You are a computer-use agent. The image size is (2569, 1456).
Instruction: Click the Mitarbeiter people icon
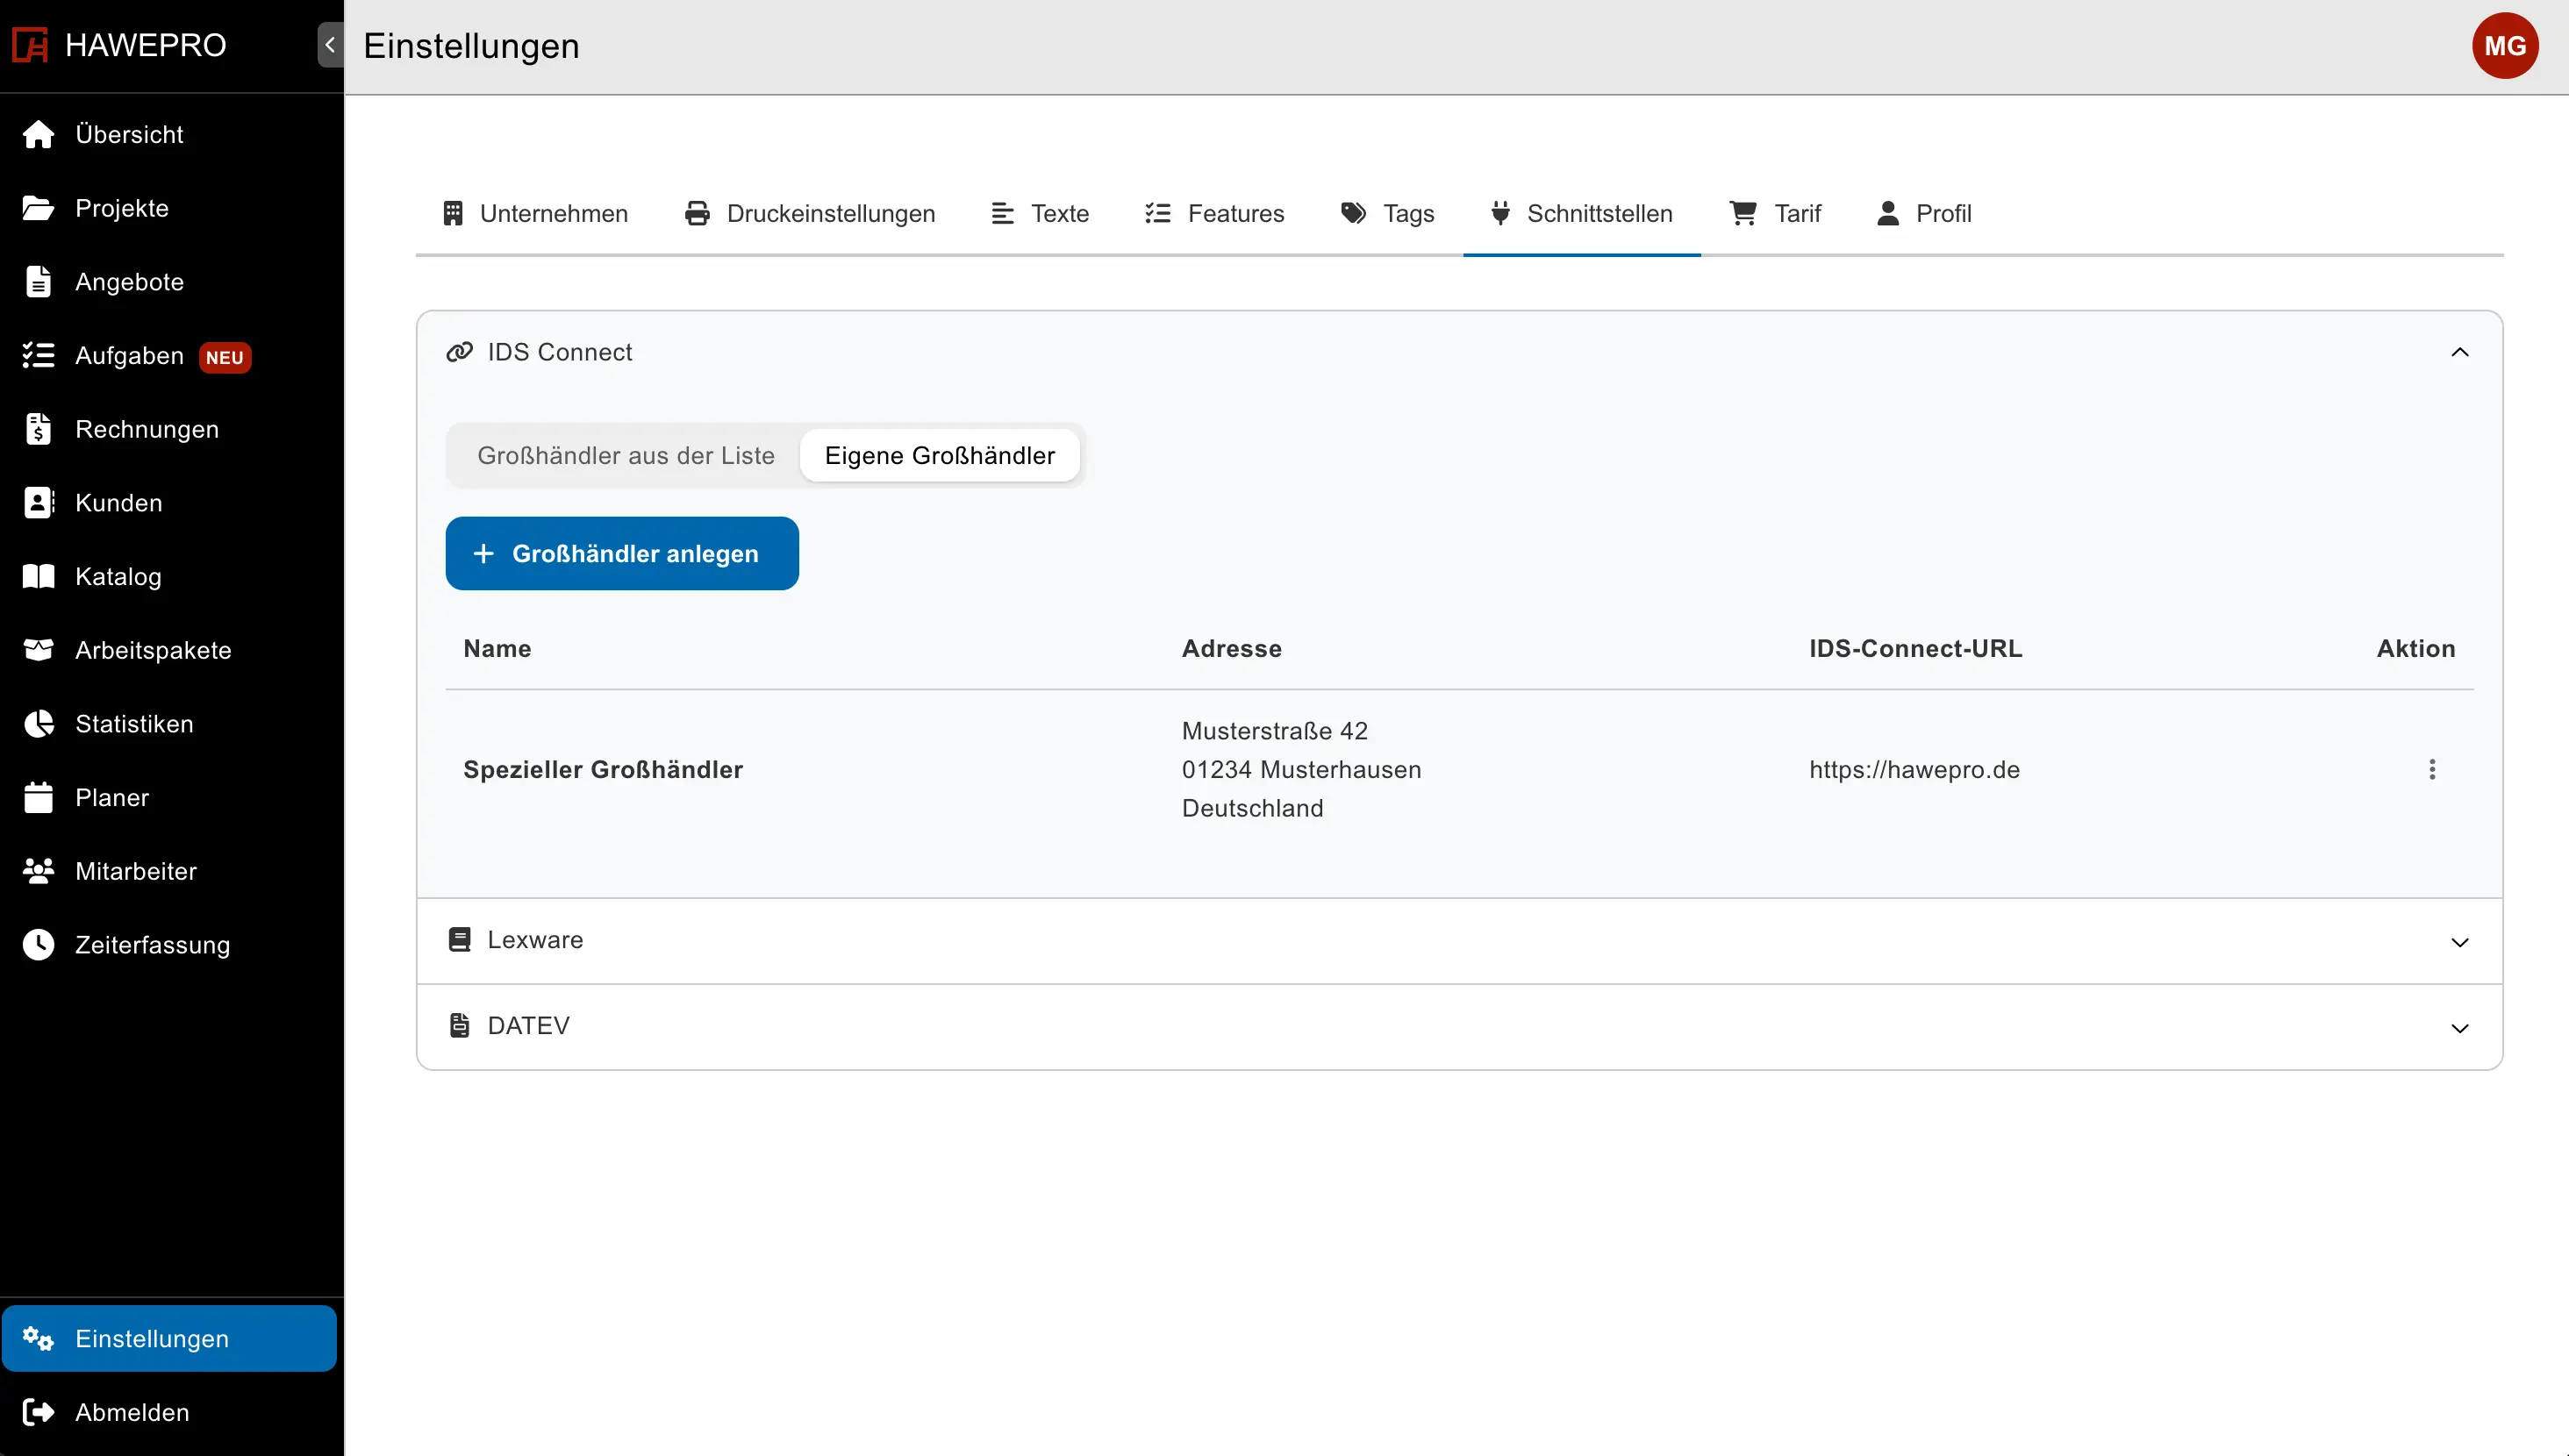38,871
